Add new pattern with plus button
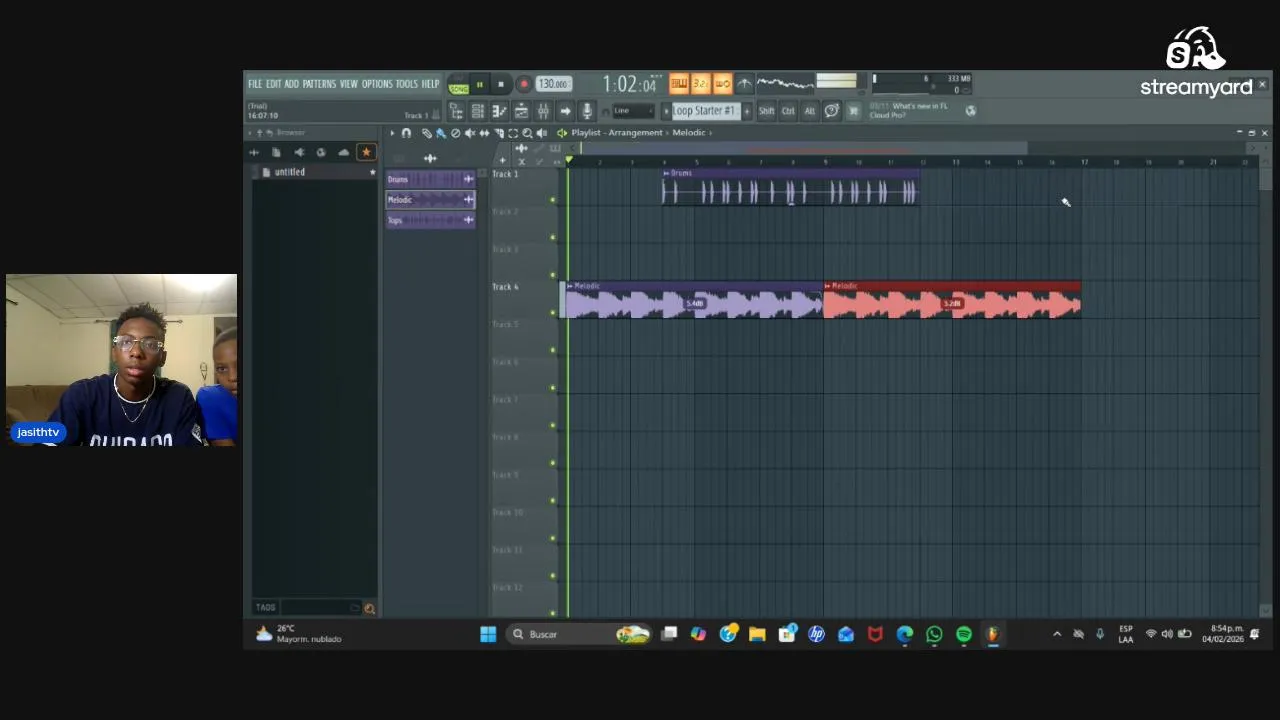Viewport: 1280px width, 720px height. click(747, 111)
